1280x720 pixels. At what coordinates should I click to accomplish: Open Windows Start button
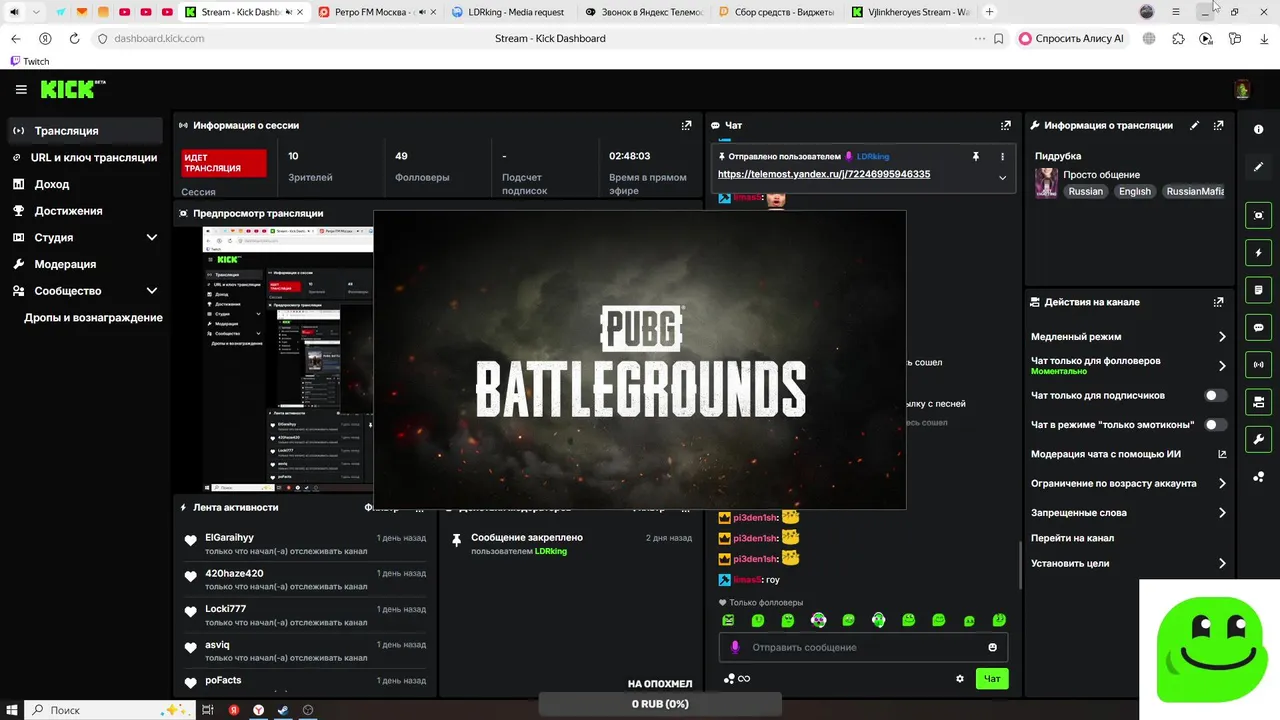(11, 710)
